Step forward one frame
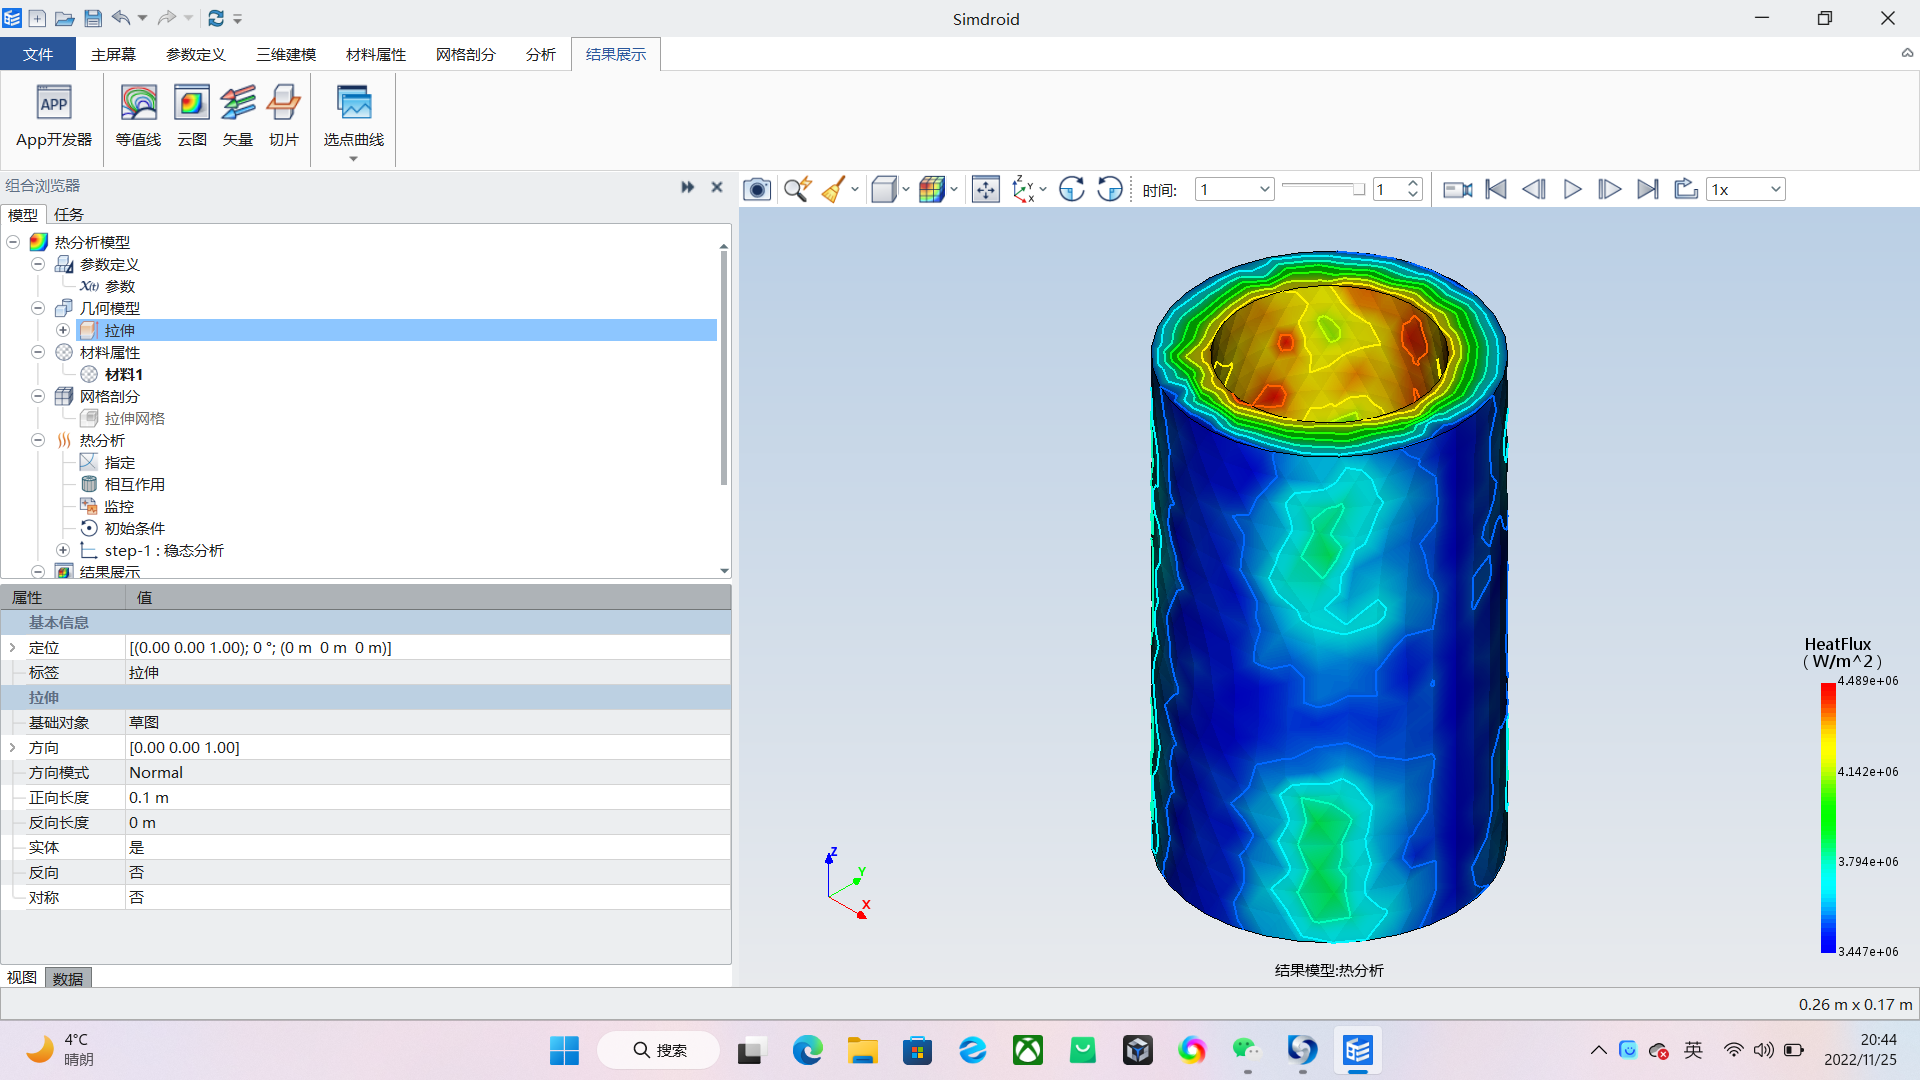Viewport: 1920px width, 1080px height. [1610, 189]
